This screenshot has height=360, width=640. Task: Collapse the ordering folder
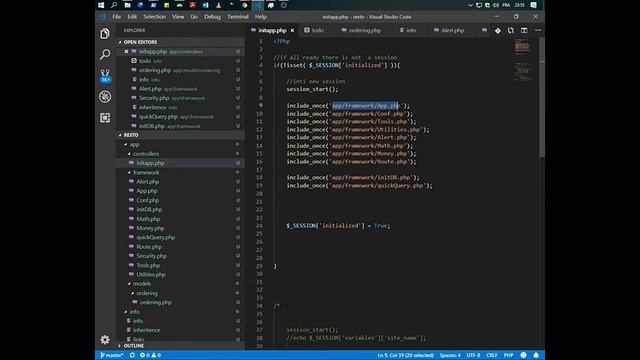pyautogui.click(x=147, y=293)
